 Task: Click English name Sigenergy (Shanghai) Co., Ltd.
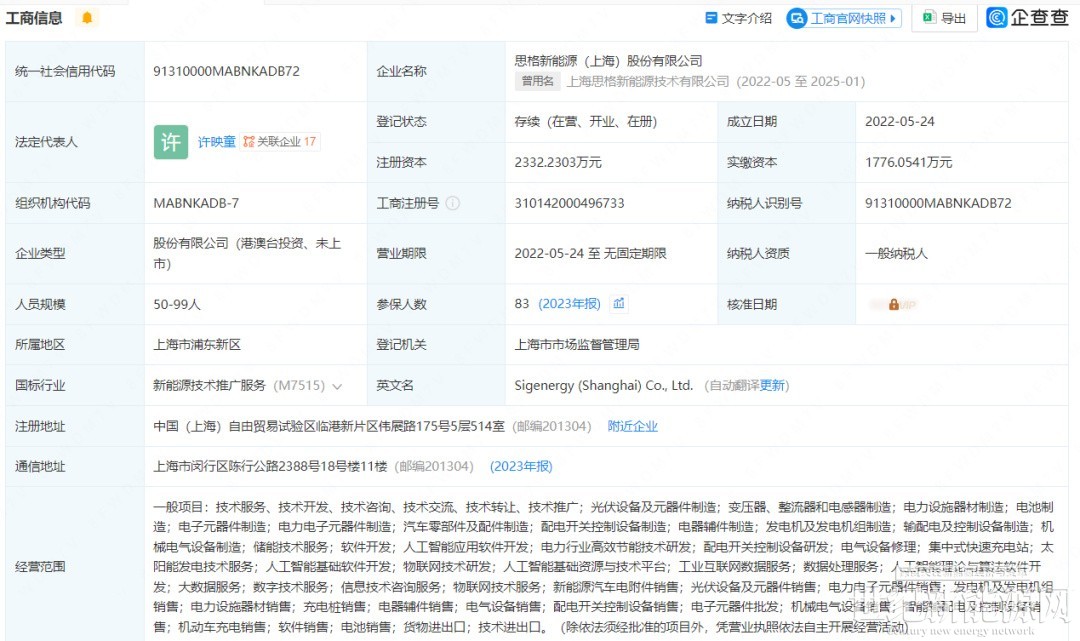point(603,386)
